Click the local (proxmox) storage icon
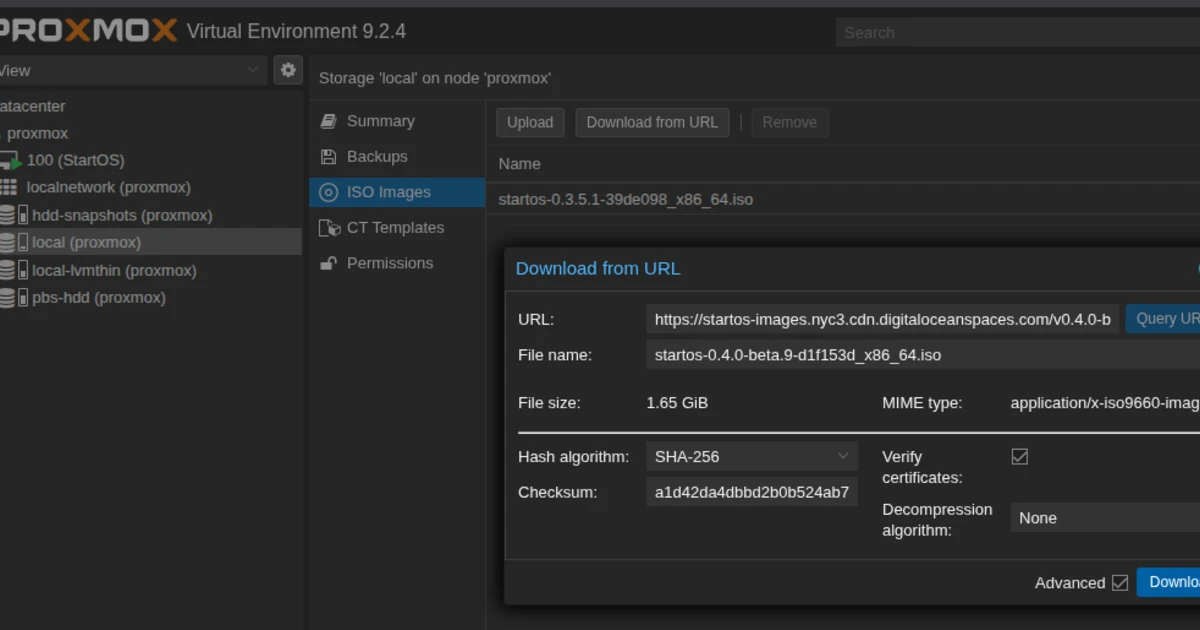The height and width of the screenshot is (630, 1200). (14, 242)
